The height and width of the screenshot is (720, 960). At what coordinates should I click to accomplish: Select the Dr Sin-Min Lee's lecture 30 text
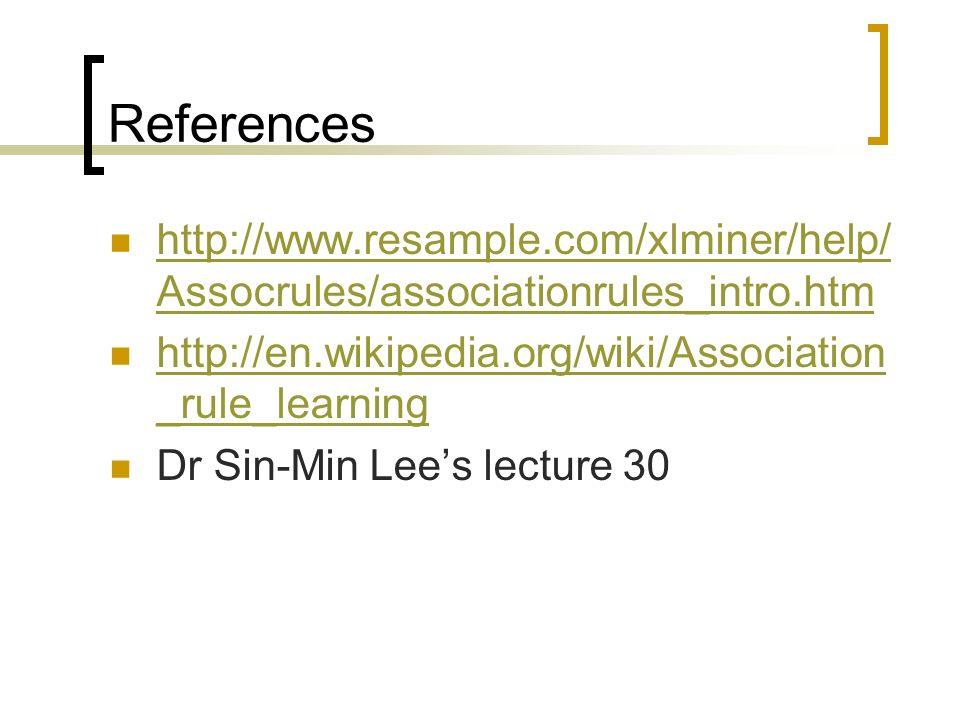coord(413,466)
